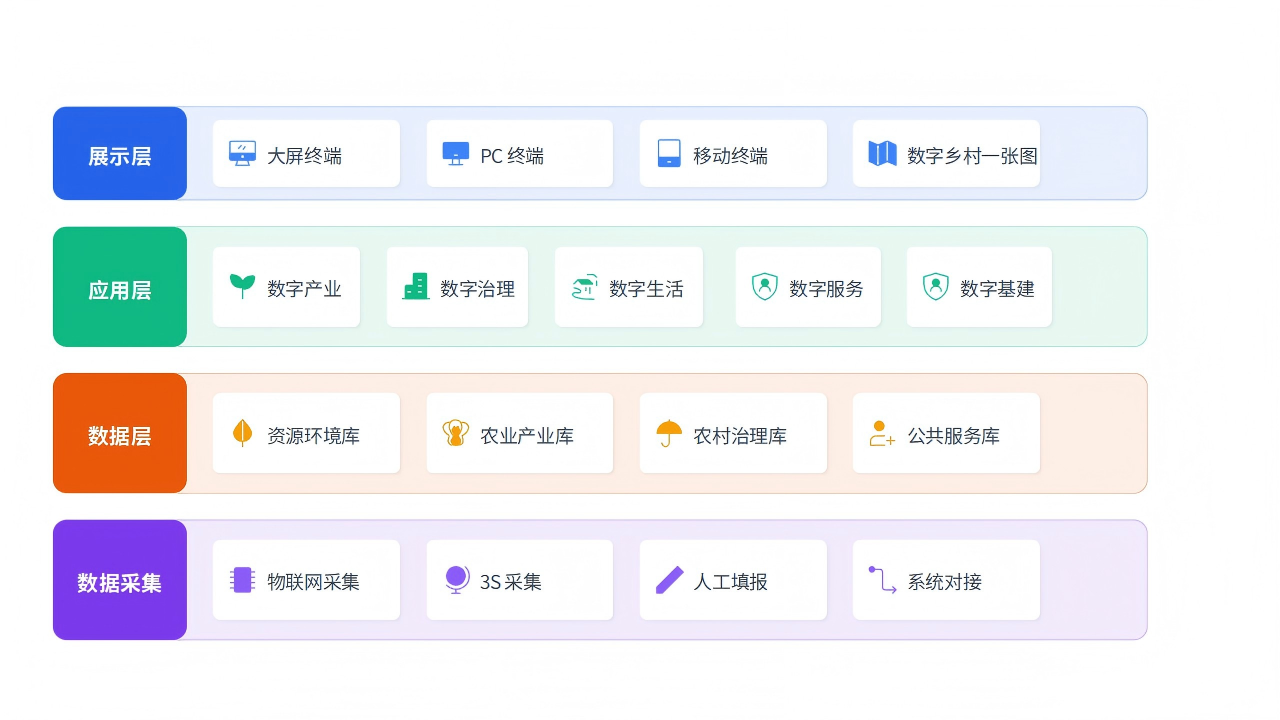Click the chip icon for 物联网采集
1280x720 pixels.
[241, 580]
